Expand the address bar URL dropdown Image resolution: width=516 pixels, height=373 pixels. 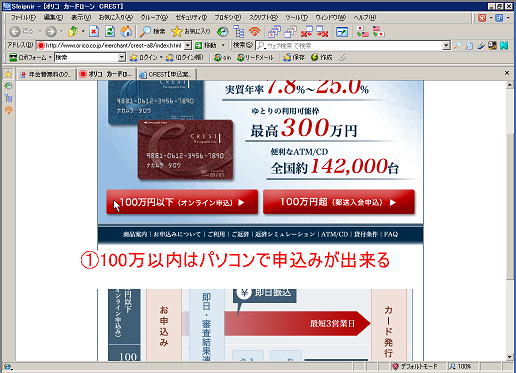coord(188,45)
